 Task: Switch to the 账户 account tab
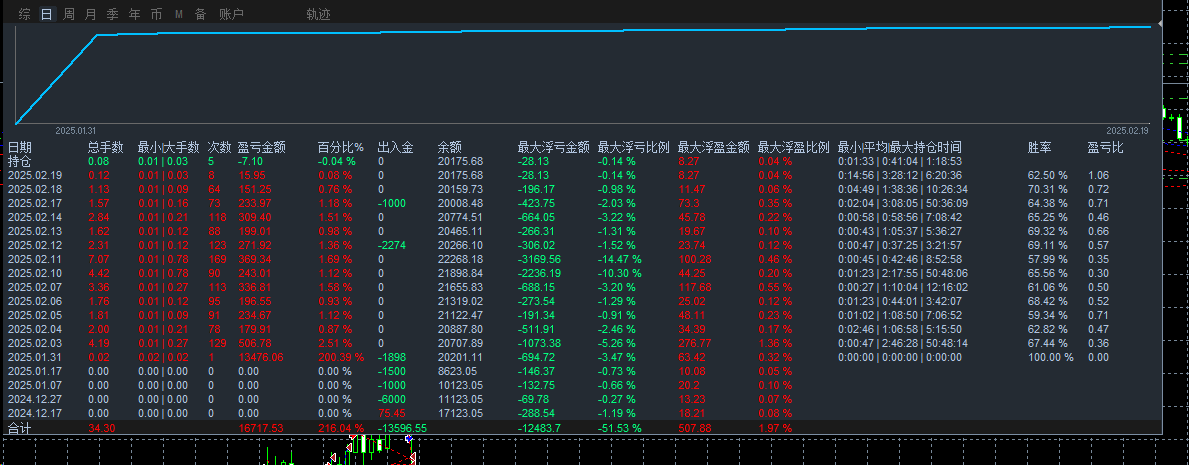point(231,14)
